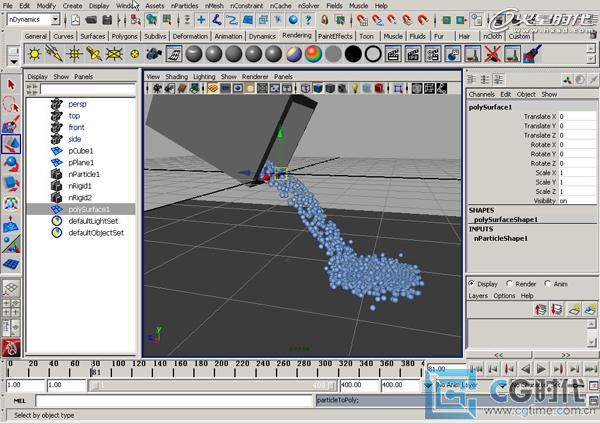Switch to the Polygons shelf tab

(124, 36)
